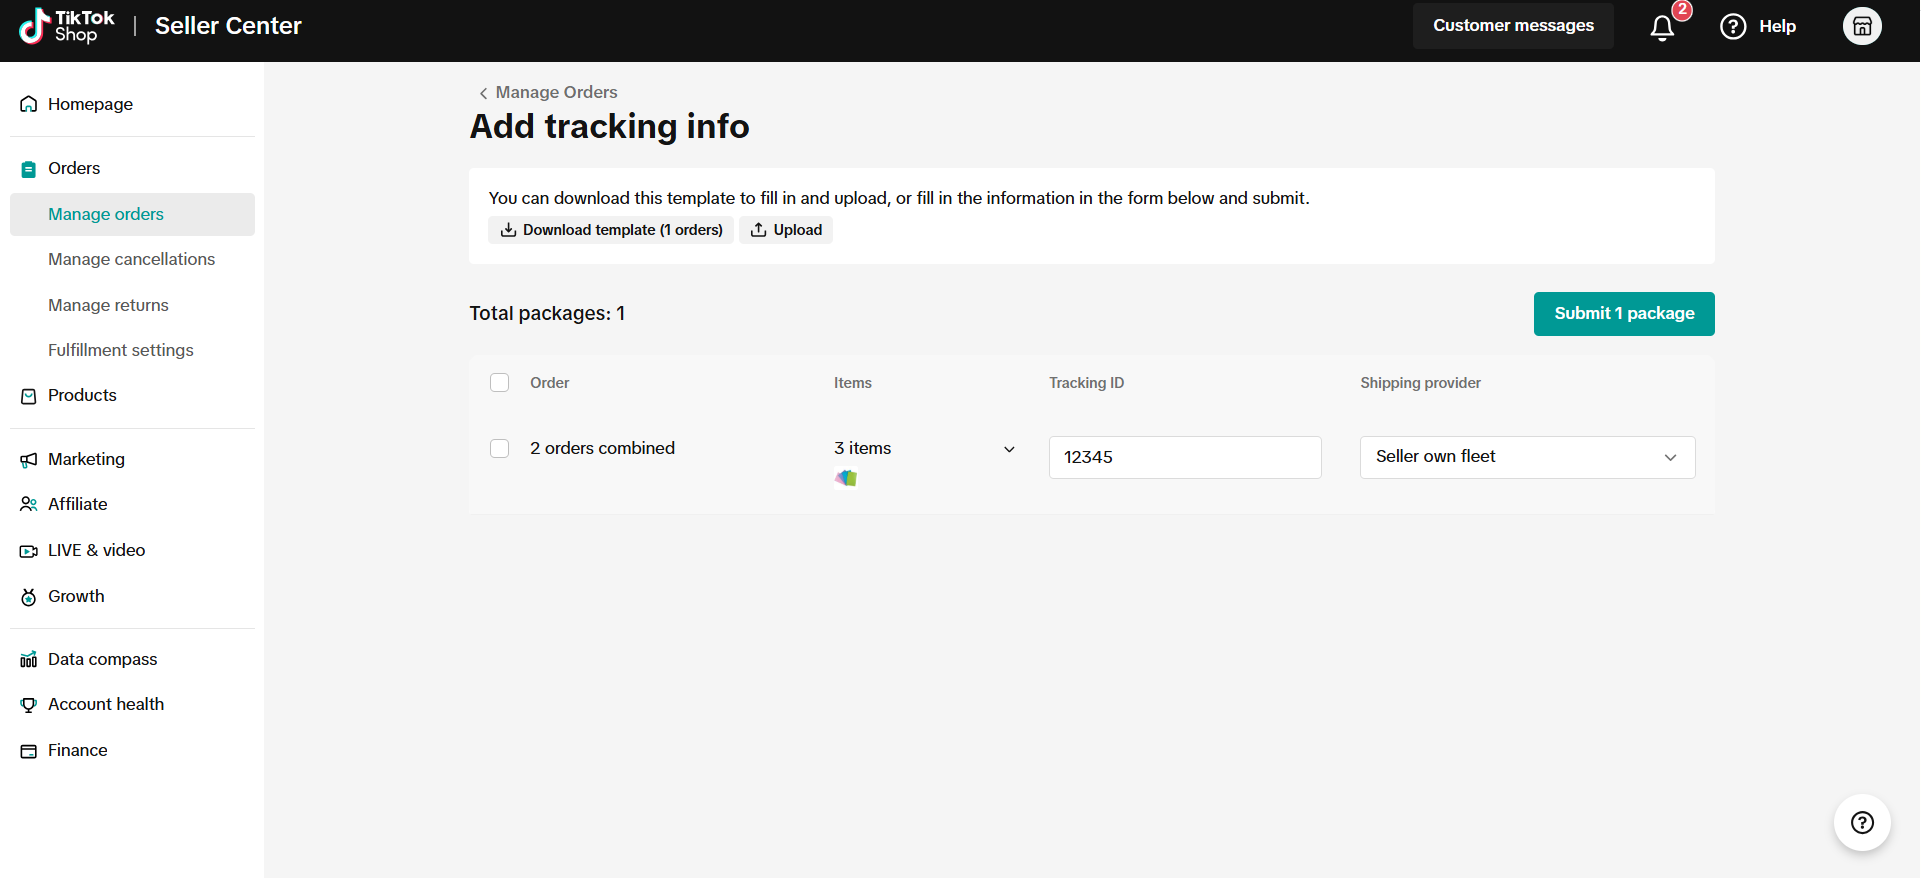Download the orders template
The image size is (1921, 878).
(x=611, y=230)
